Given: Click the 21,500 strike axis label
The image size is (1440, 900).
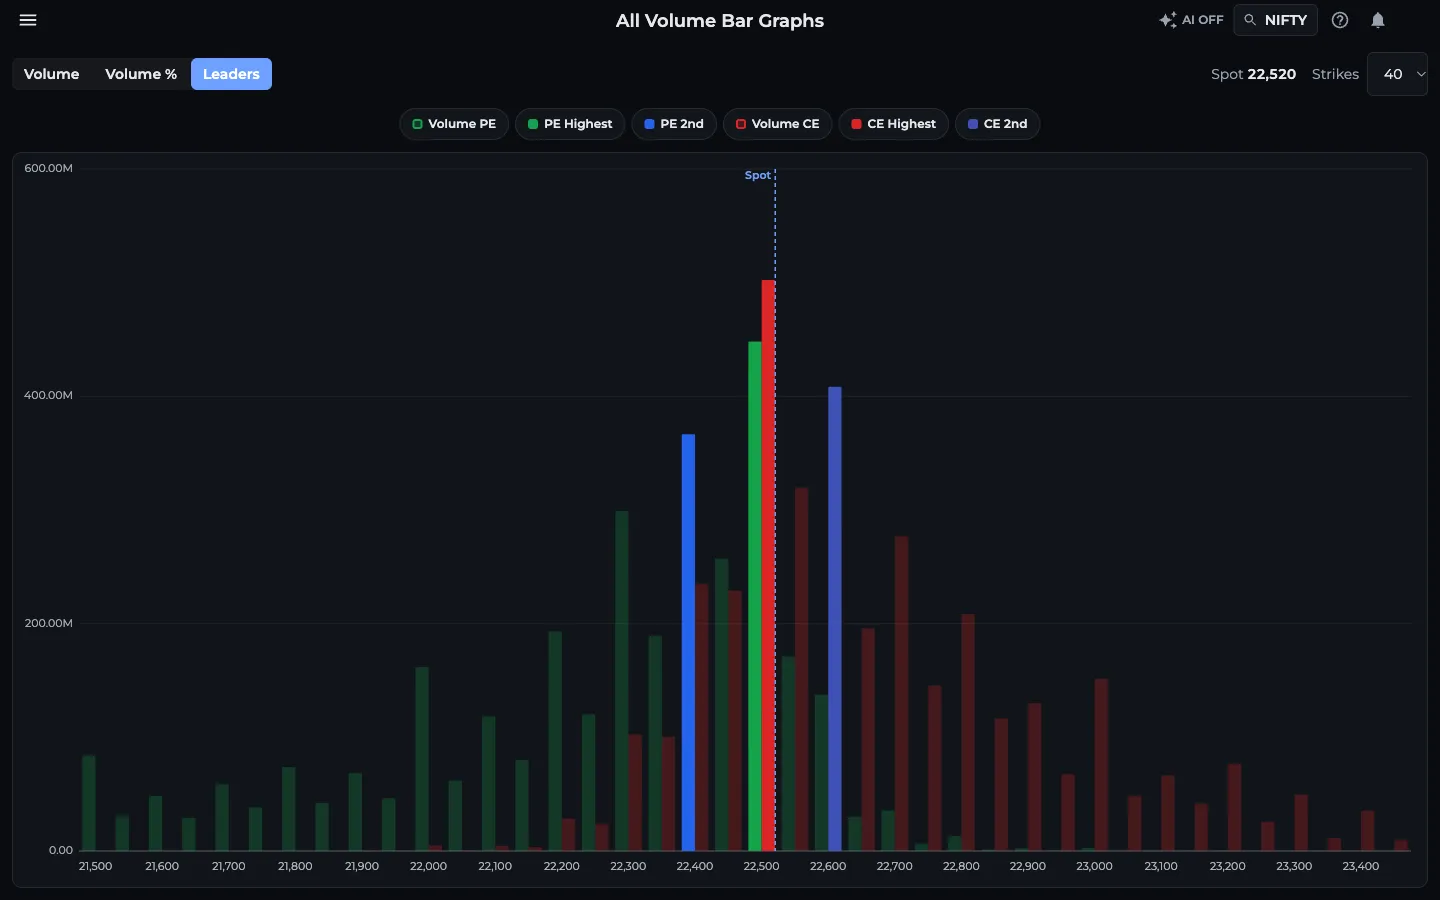Looking at the screenshot, I should click(x=95, y=866).
